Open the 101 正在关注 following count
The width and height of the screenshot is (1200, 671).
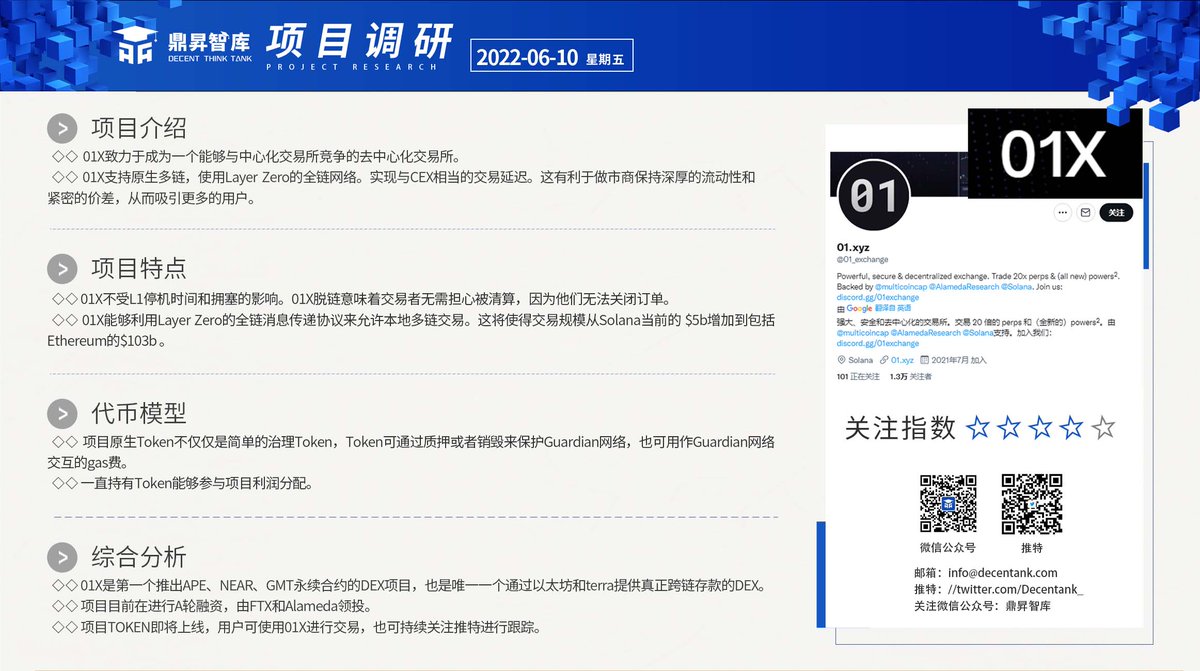858,376
